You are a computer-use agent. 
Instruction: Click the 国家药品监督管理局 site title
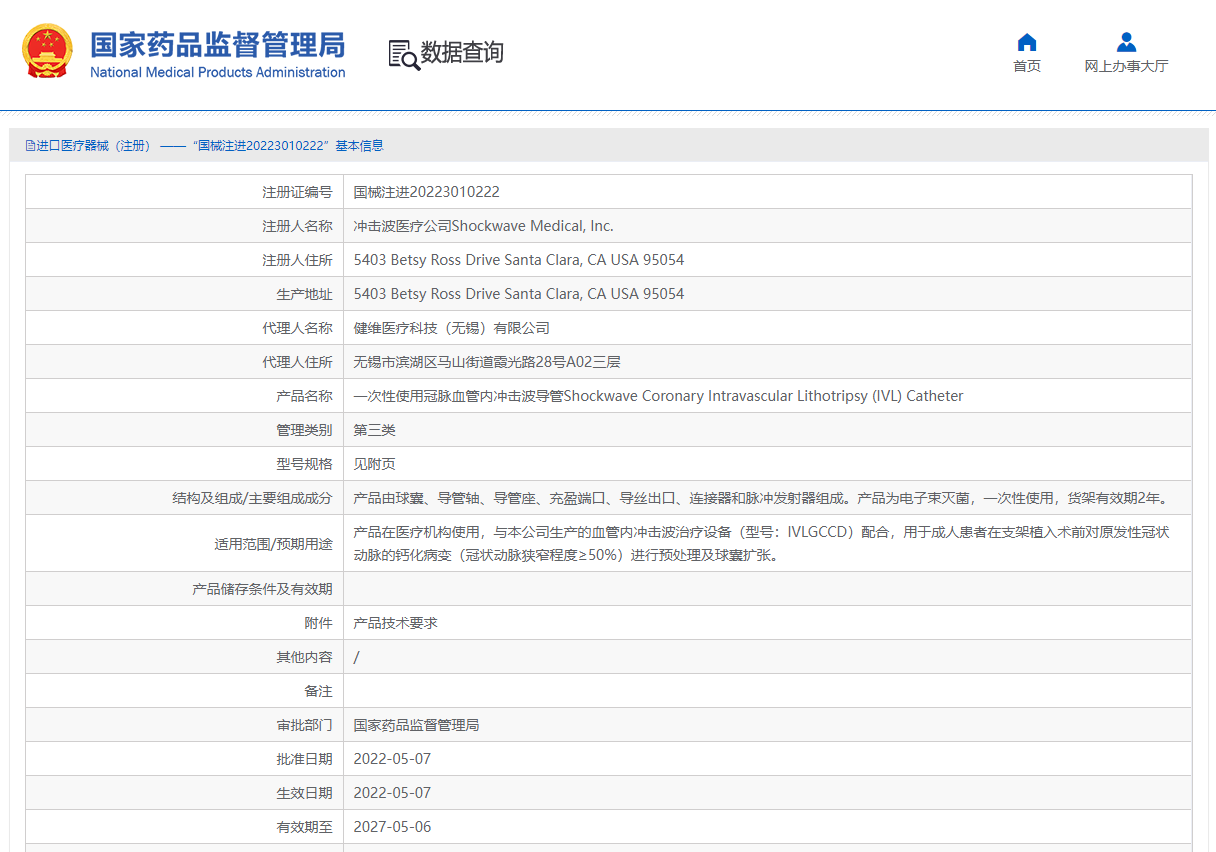pos(217,44)
